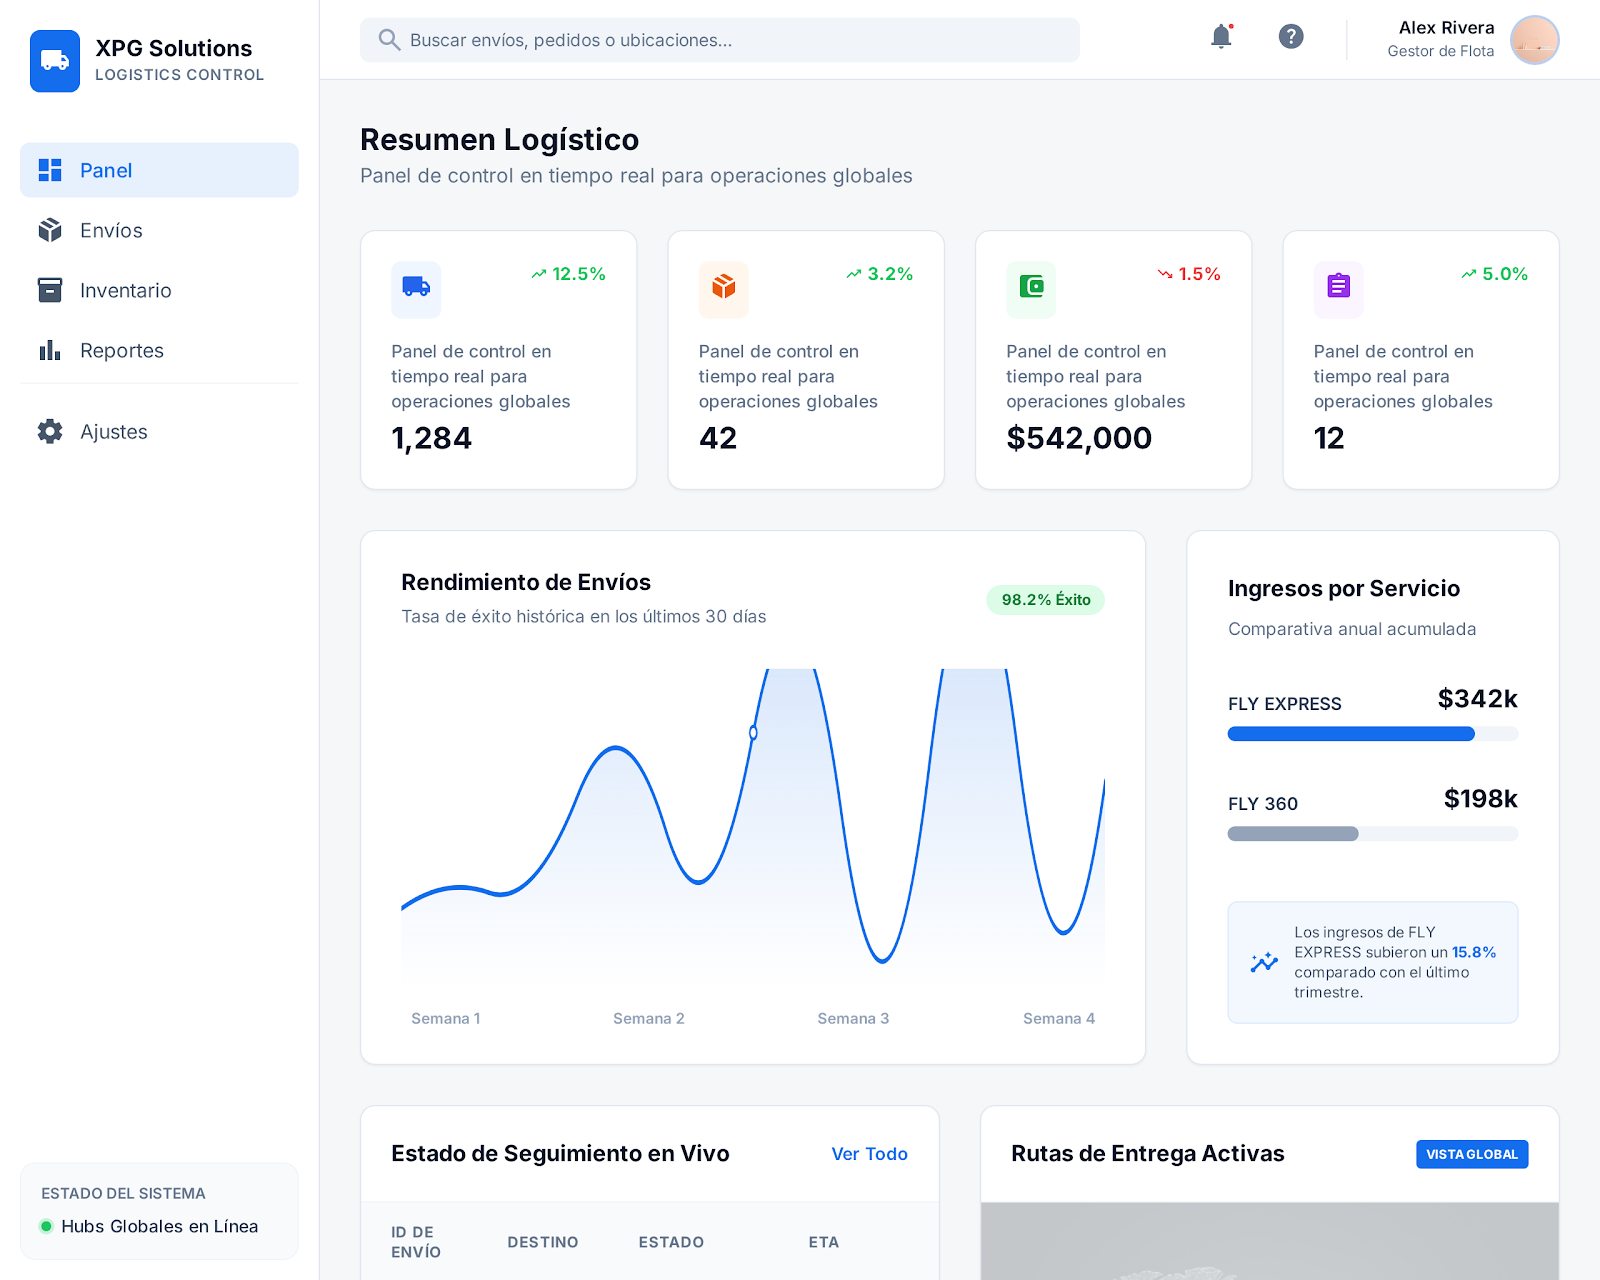Open Alex Rivera's profile avatar

tap(1534, 40)
